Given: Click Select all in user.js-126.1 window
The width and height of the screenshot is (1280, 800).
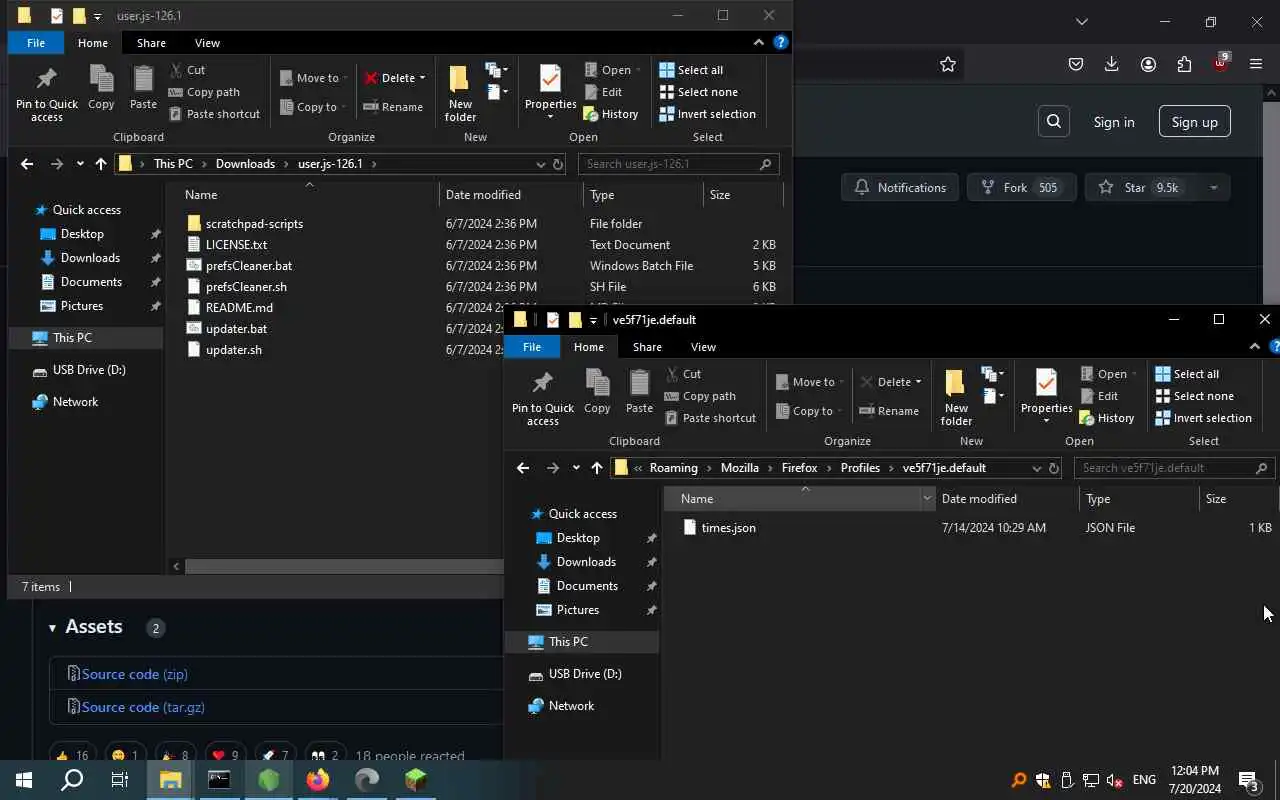Looking at the screenshot, I should 691,70.
